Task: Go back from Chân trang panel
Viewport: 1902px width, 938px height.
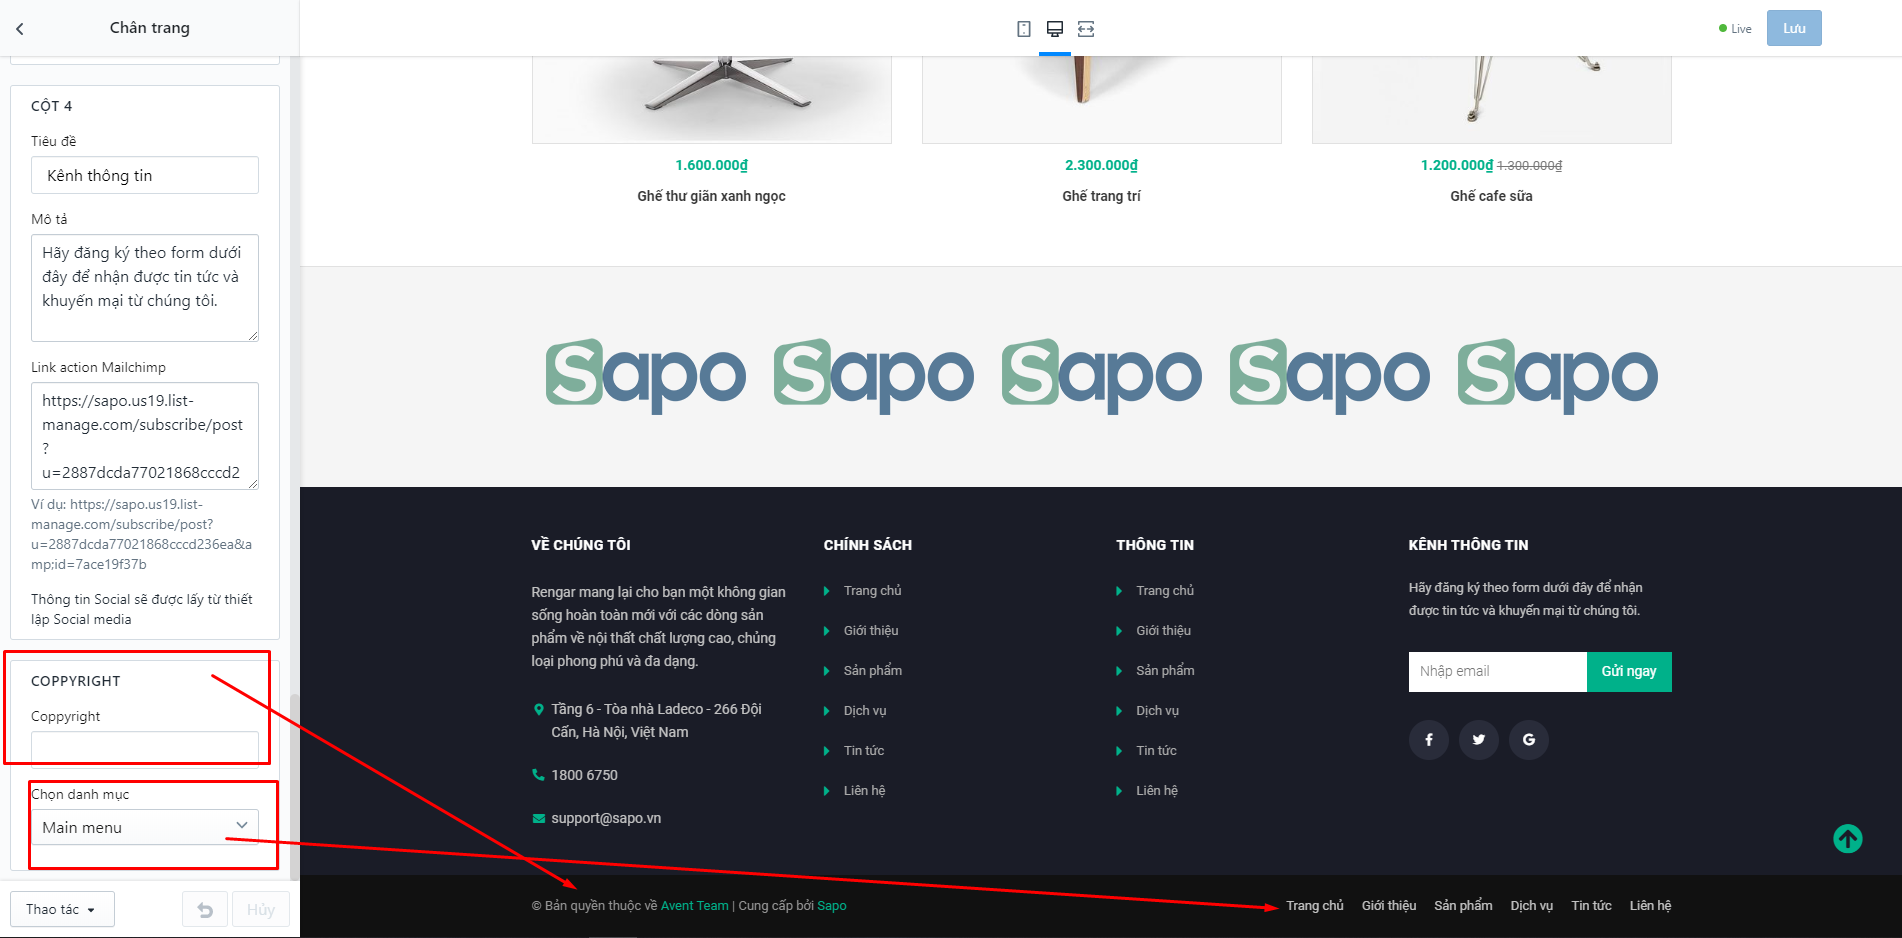Action: pyautogui.click(x=20, y=29)
